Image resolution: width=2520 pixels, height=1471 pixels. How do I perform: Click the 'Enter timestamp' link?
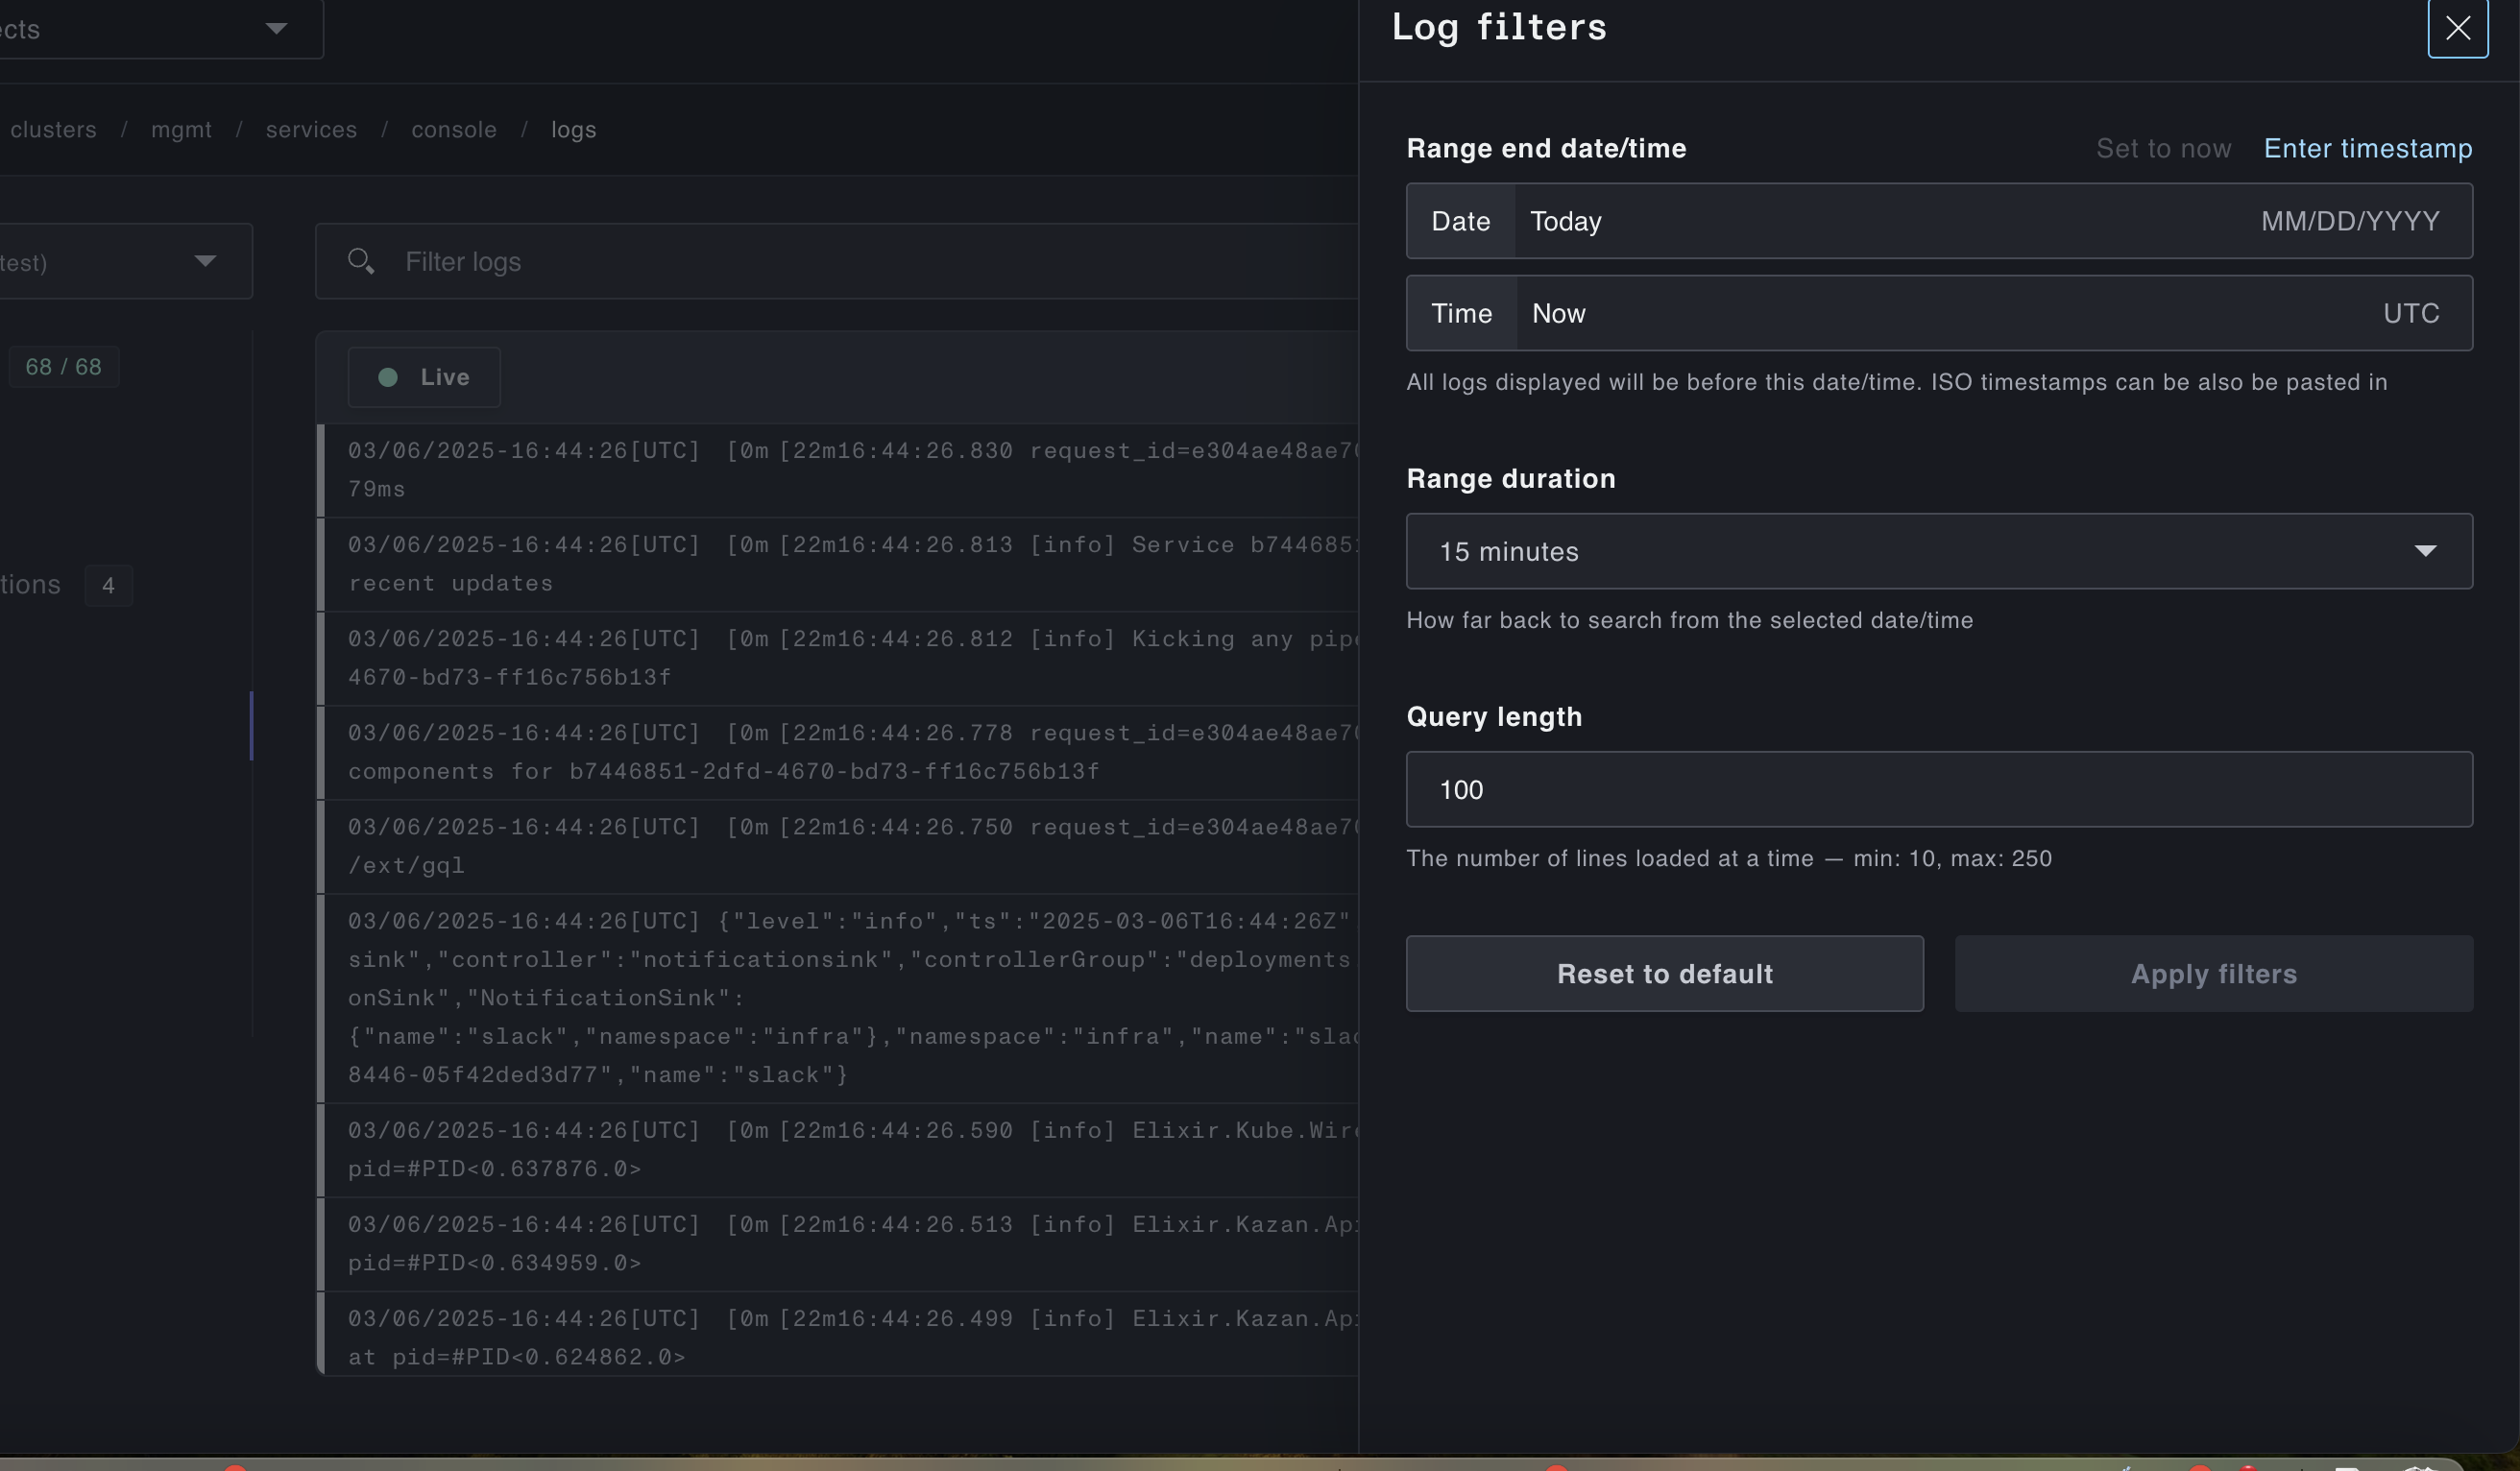pos(2367,148)
